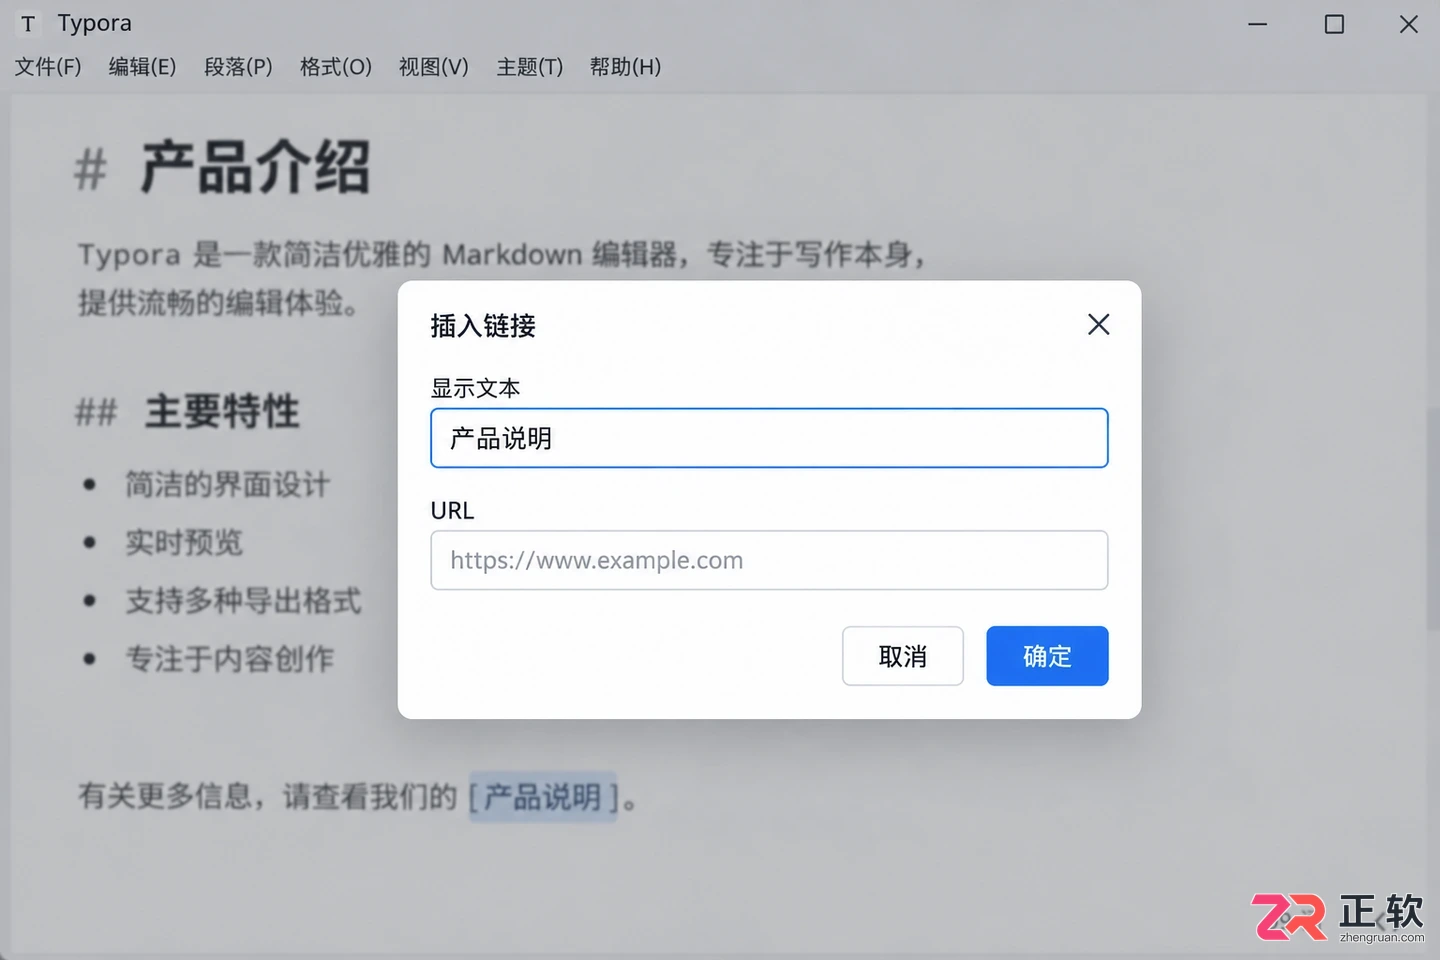Close the 插入链接 dialog
This screenshot has width=1440, height=960.
[x=1098, y=324]
